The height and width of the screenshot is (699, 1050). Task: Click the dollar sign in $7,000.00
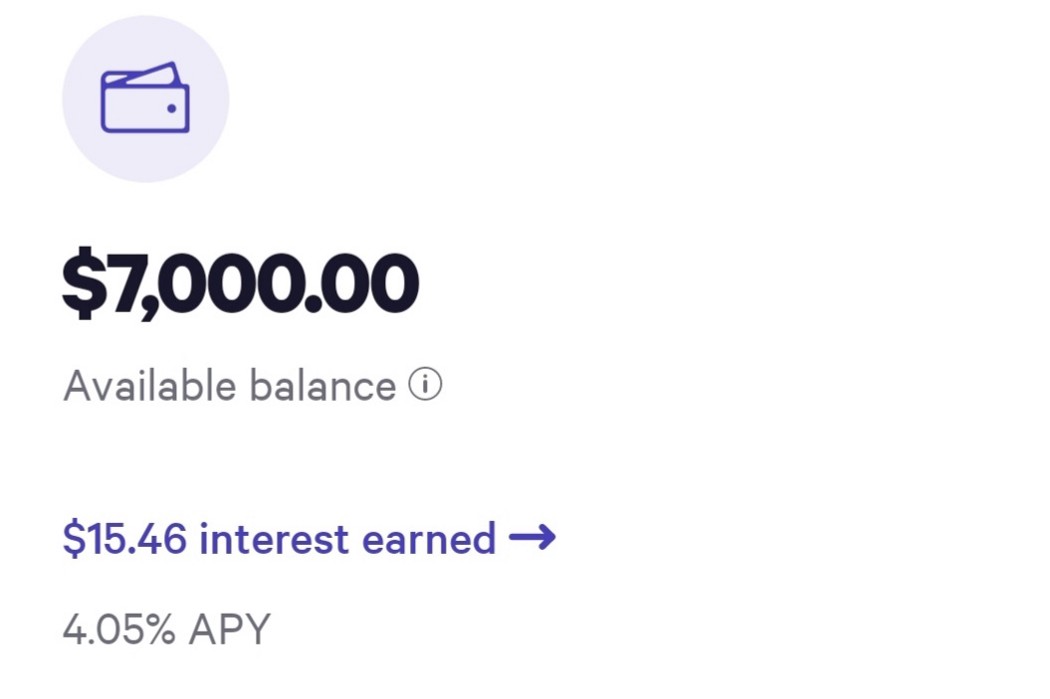[82, 285]
